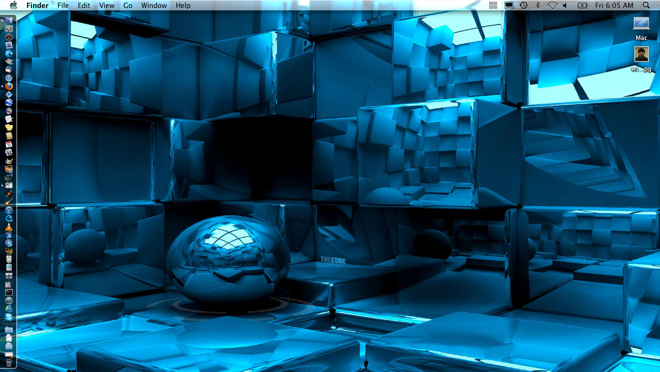Open the Help menu
Viewport: 660px width, 372px height.
(x=183, y=5)
